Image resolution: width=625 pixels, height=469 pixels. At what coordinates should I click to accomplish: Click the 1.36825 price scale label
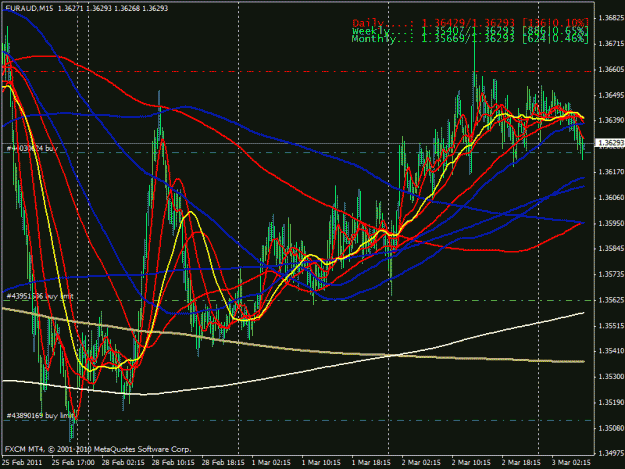pos(611,18)
